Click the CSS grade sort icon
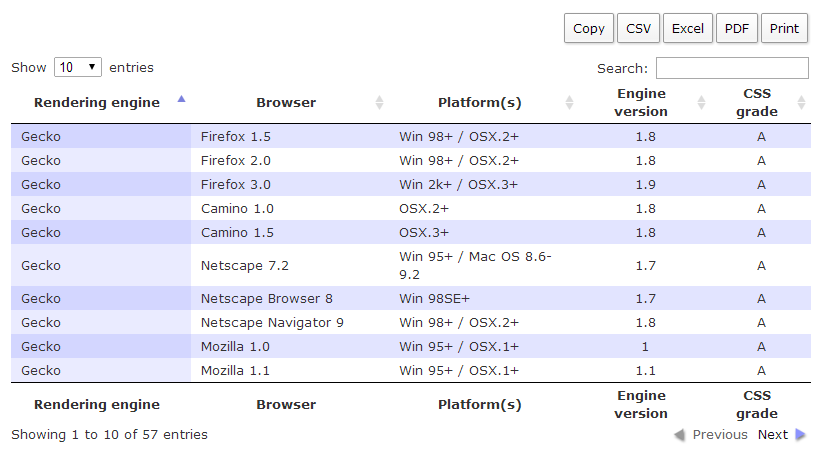 [x=801, y=102]
